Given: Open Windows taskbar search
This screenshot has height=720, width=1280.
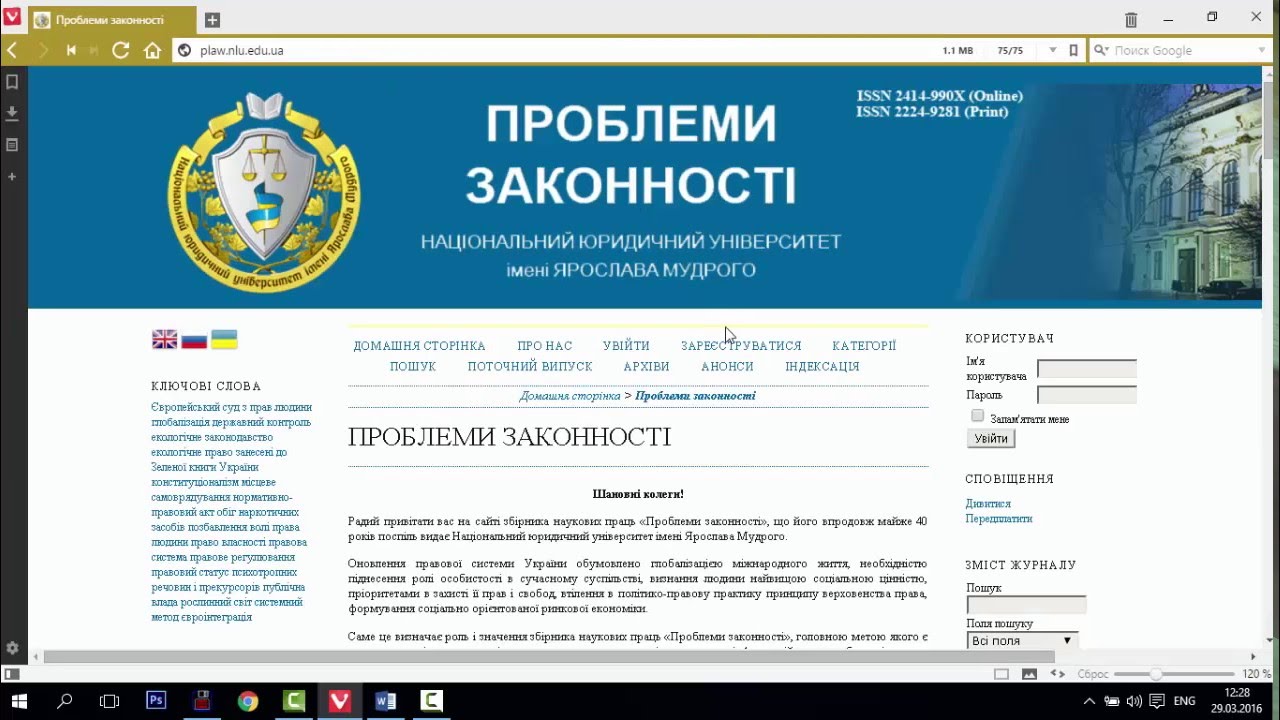Looking at the screenshot, I should point(65,701).
